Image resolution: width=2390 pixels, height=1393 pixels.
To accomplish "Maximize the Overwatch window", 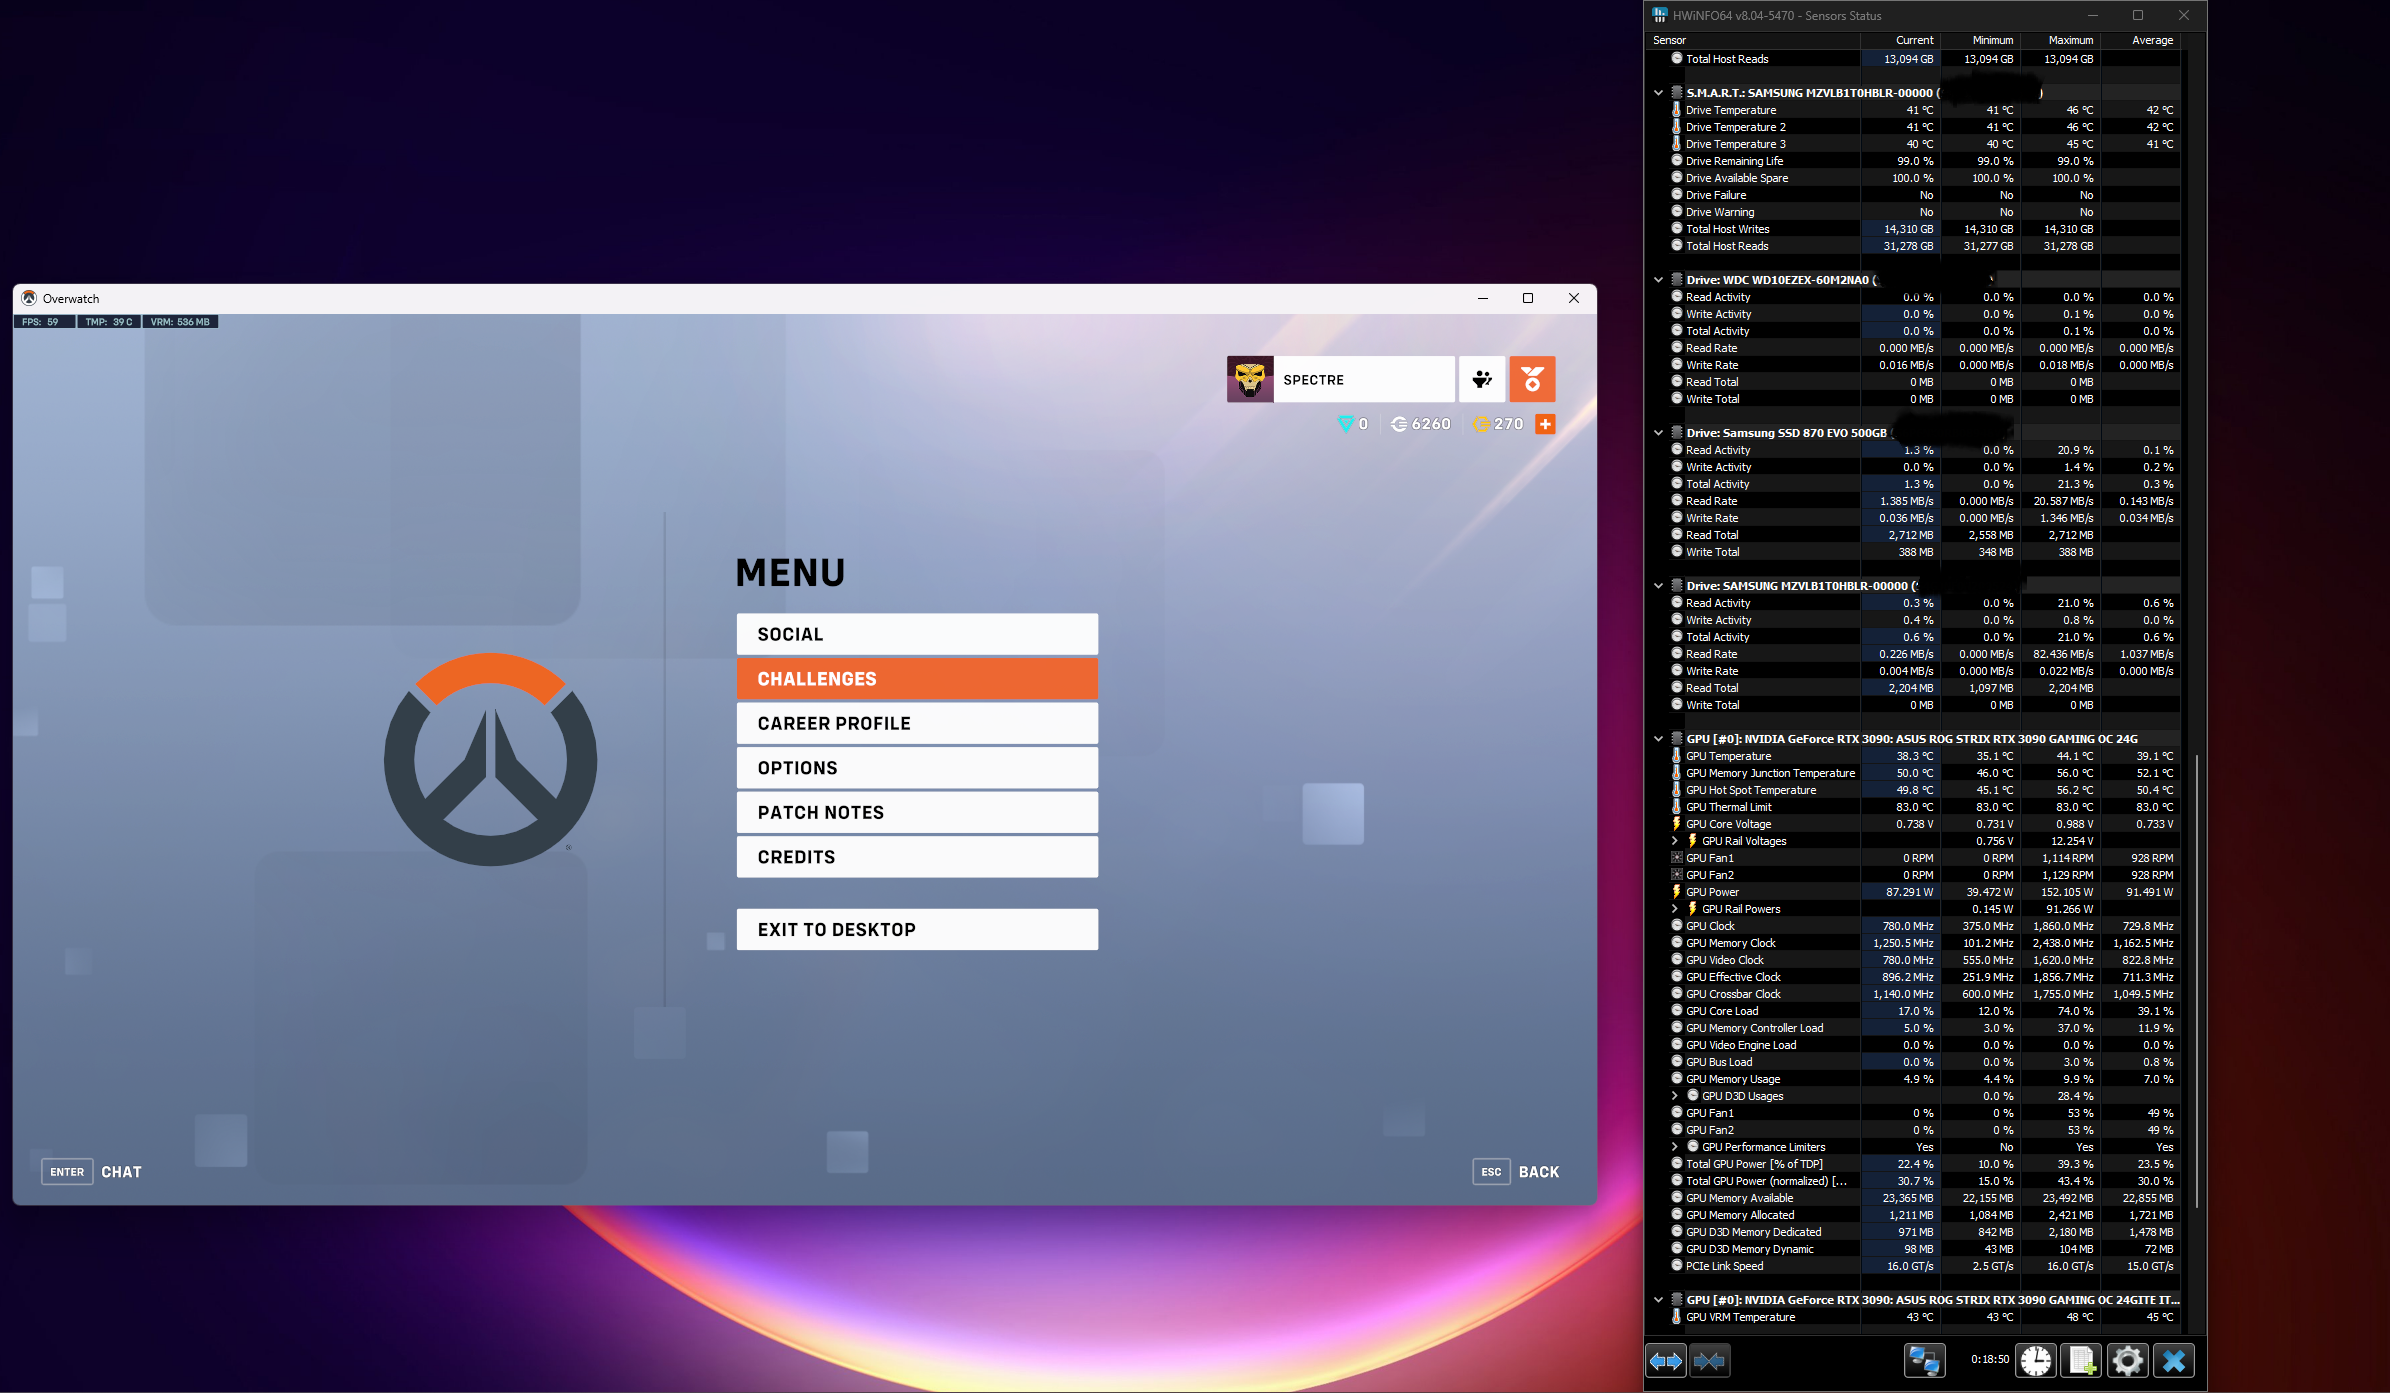I will point(1528,298).
